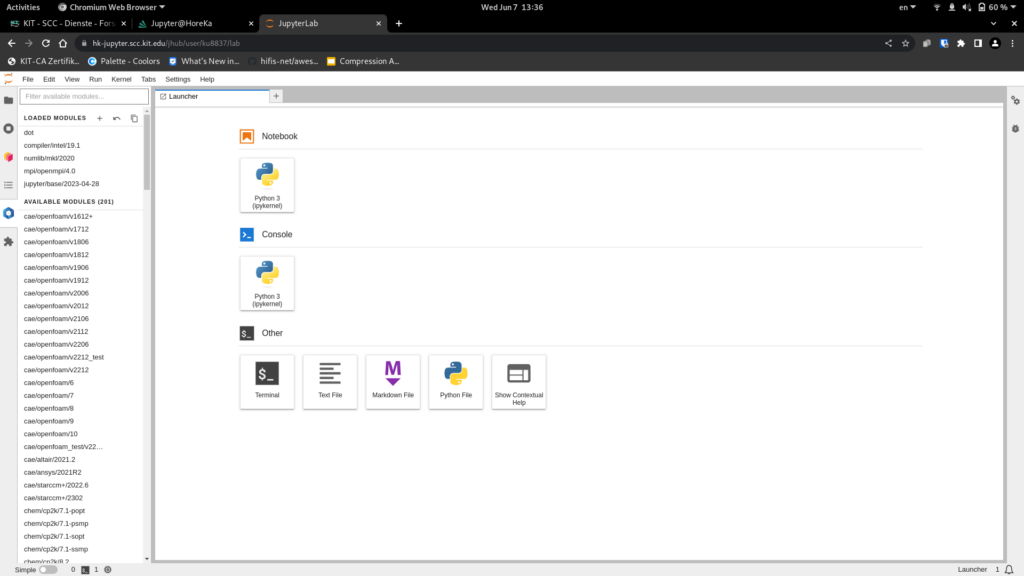The image size is (1024, 576).
Task: Toggle the Chromium side panel button
Action: coord(978,43)
